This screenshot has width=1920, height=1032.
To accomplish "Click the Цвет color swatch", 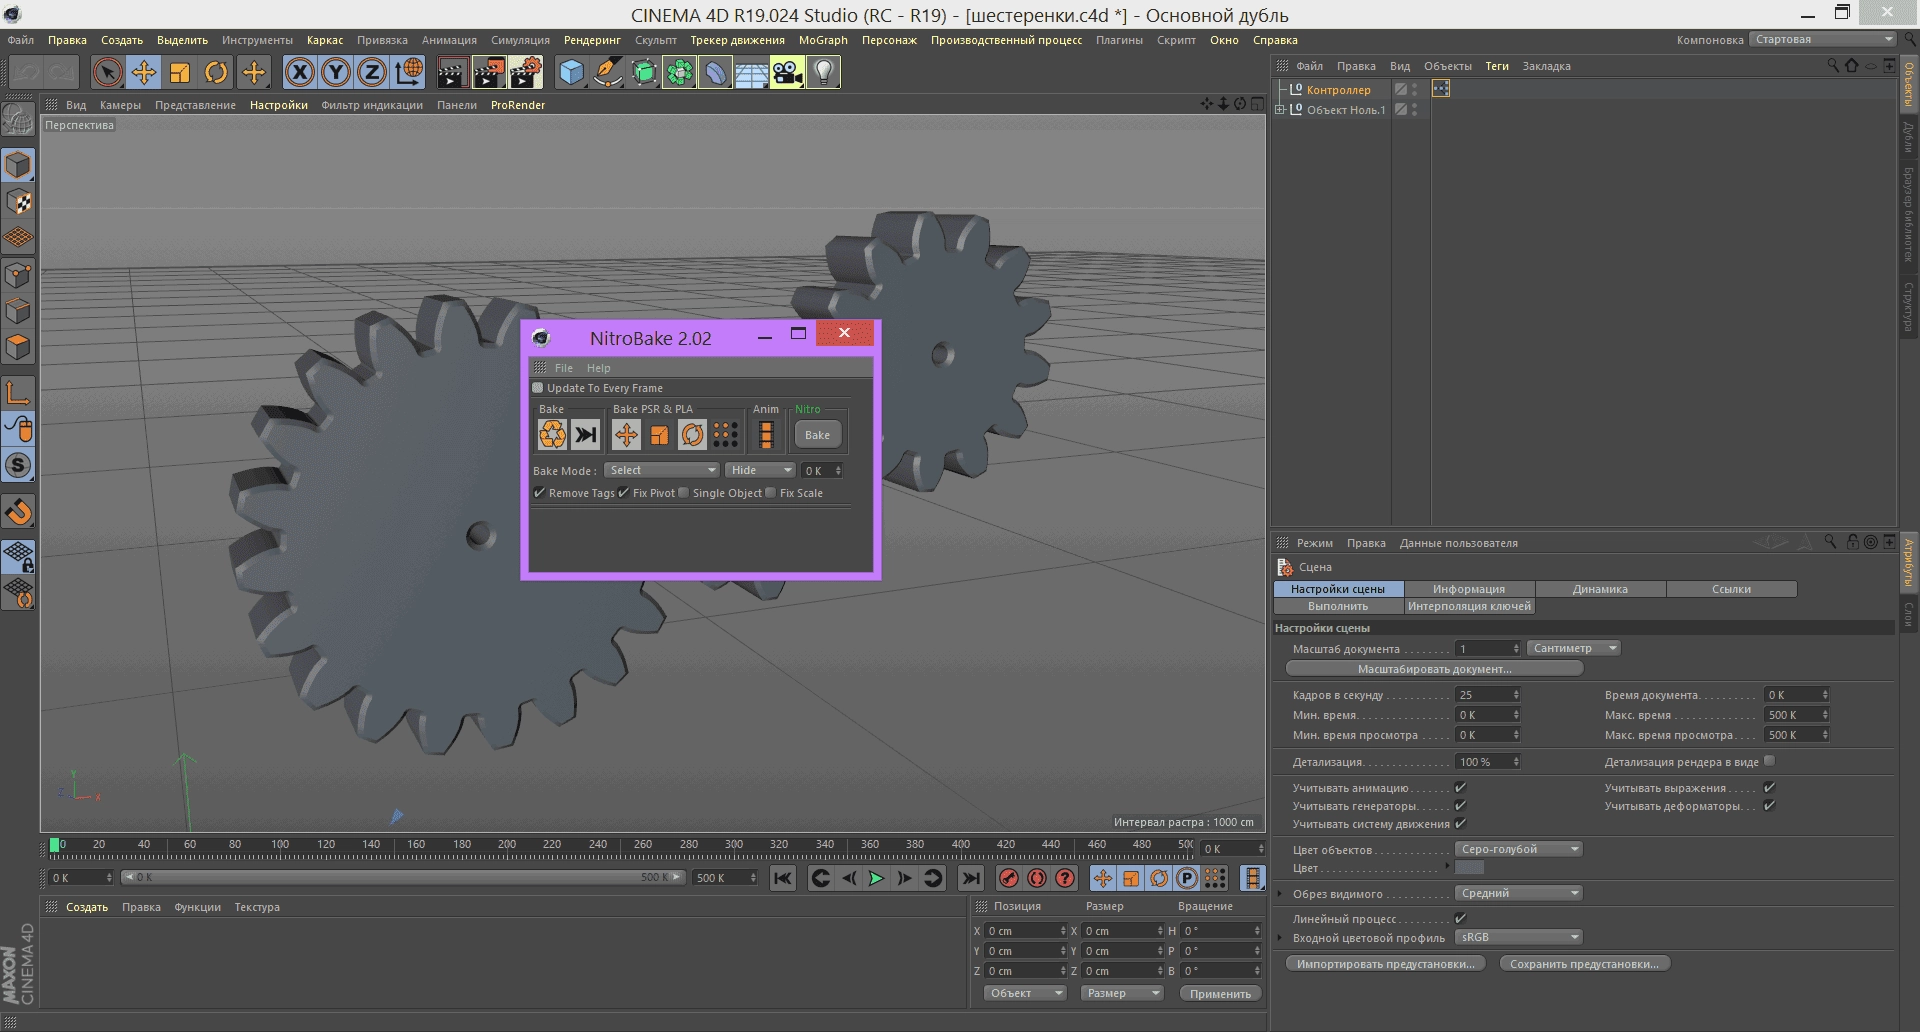I will pos(1469,868).
